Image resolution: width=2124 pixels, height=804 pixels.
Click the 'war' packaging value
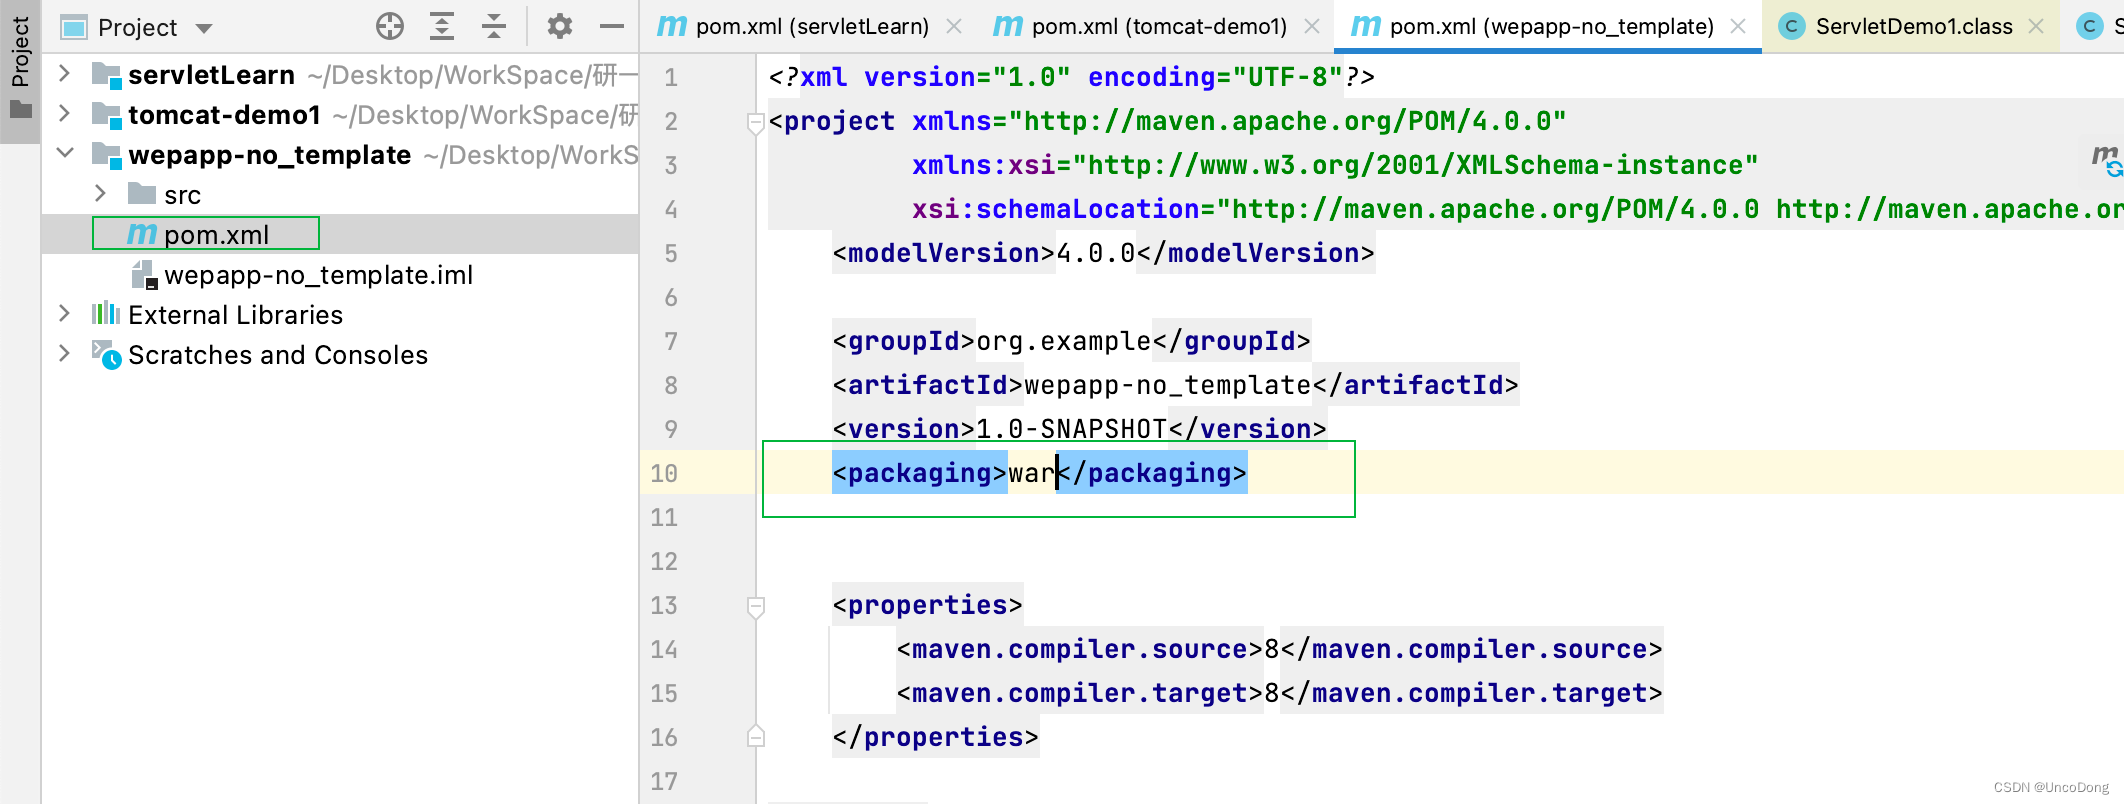pyautogui.click(x=1032, y=473)
